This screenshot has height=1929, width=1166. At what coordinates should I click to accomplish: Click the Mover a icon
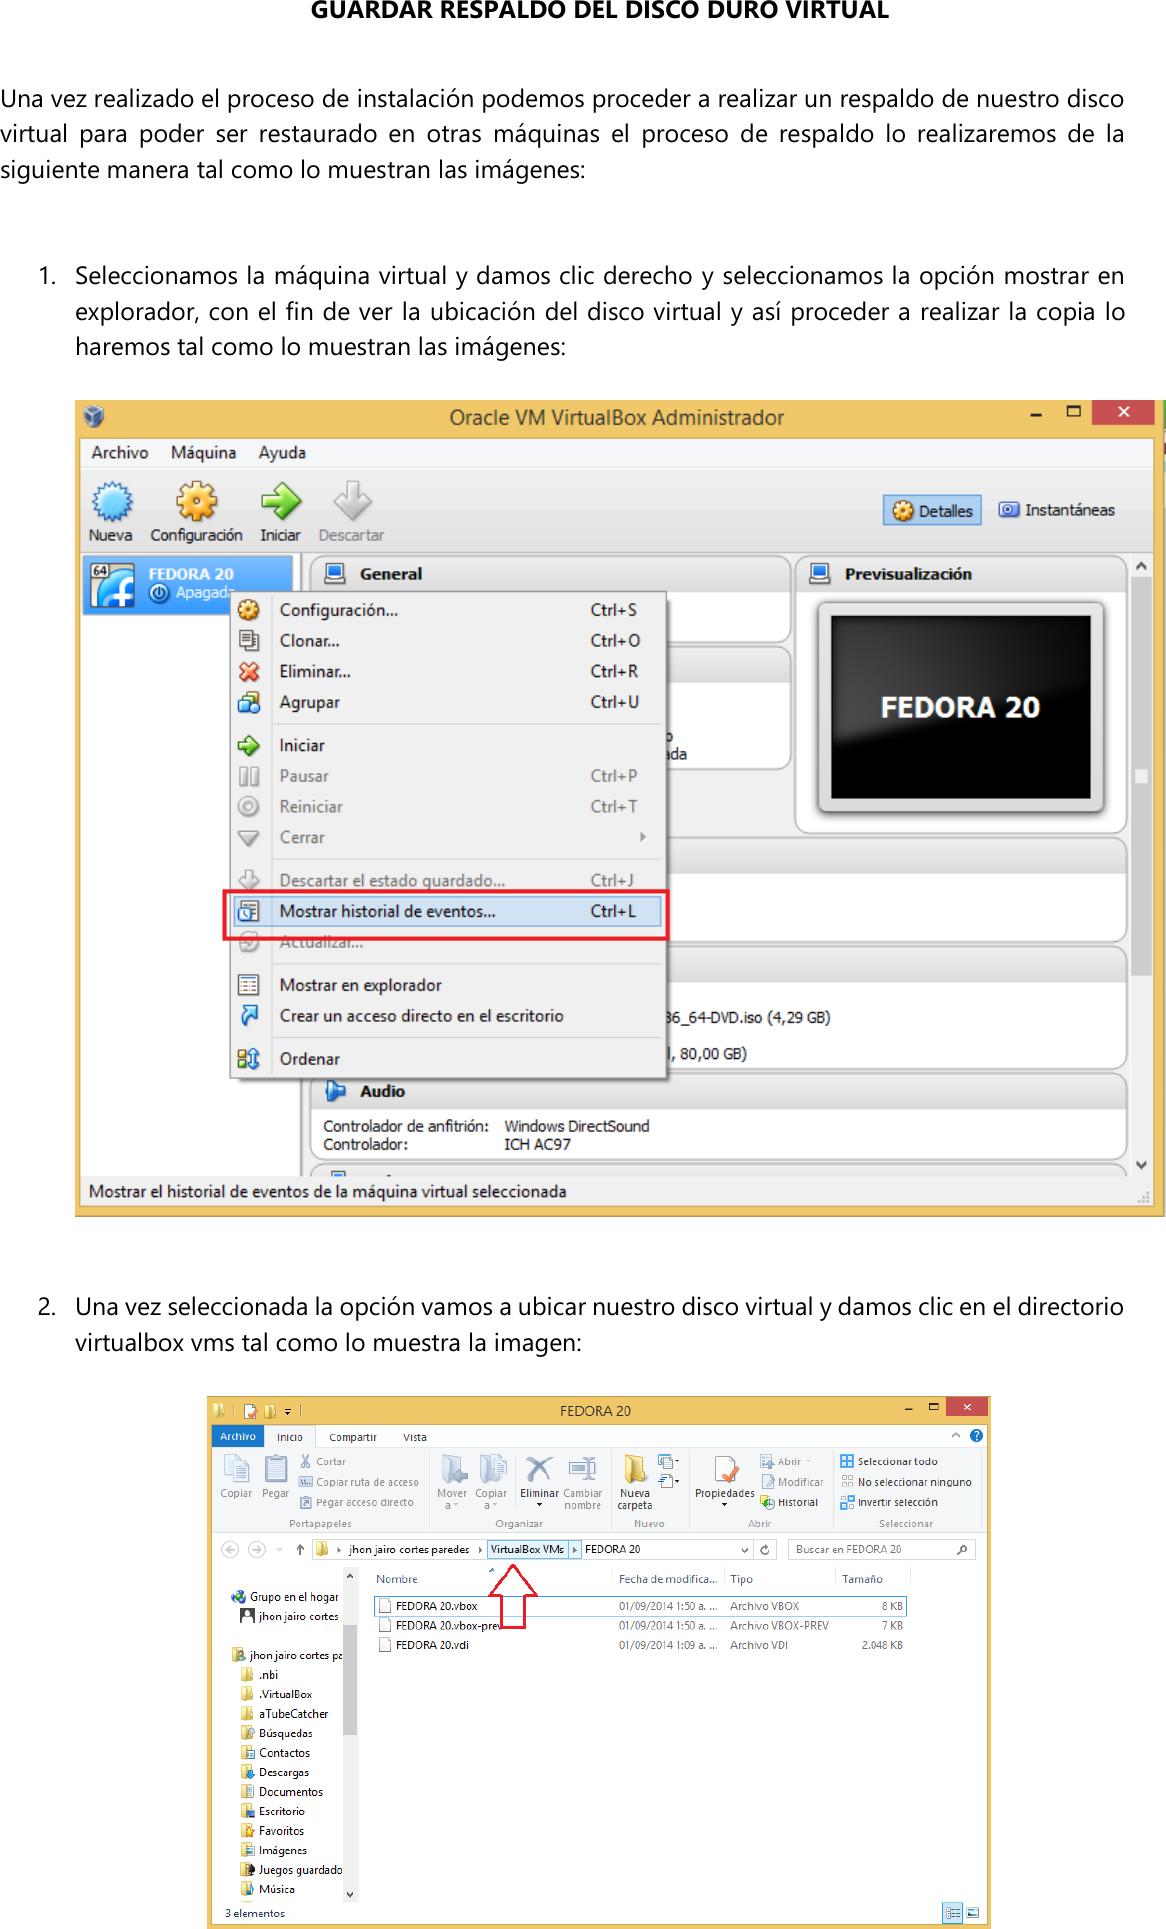click(x=452, y=1482)
